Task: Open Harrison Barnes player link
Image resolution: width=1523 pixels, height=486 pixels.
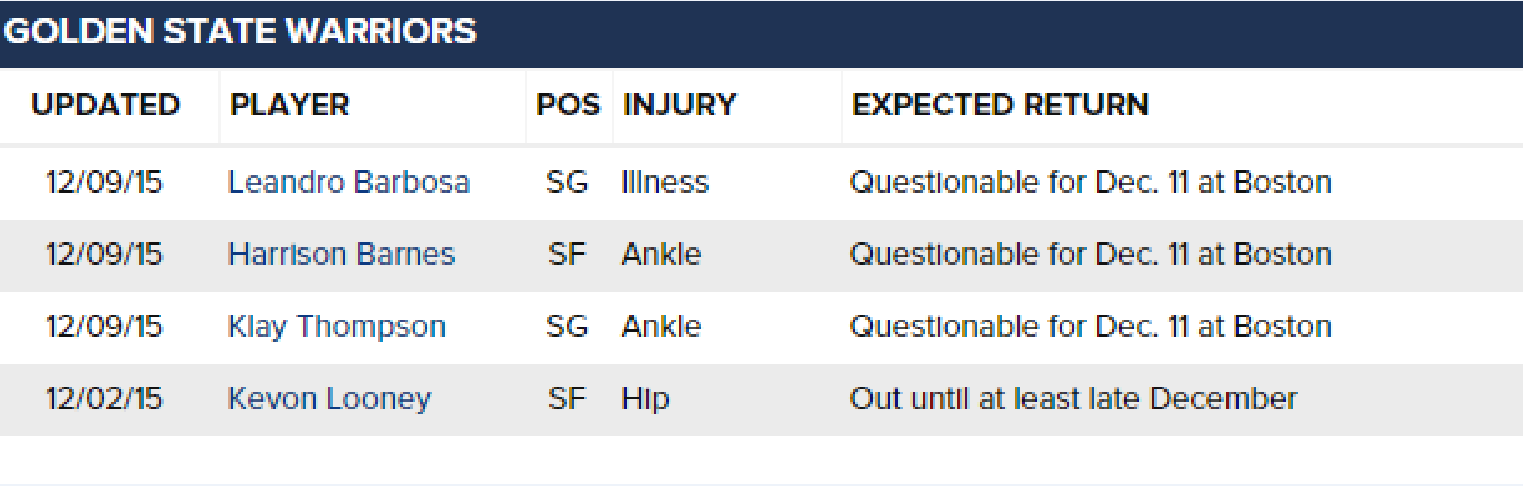Action: coord(342,255)
